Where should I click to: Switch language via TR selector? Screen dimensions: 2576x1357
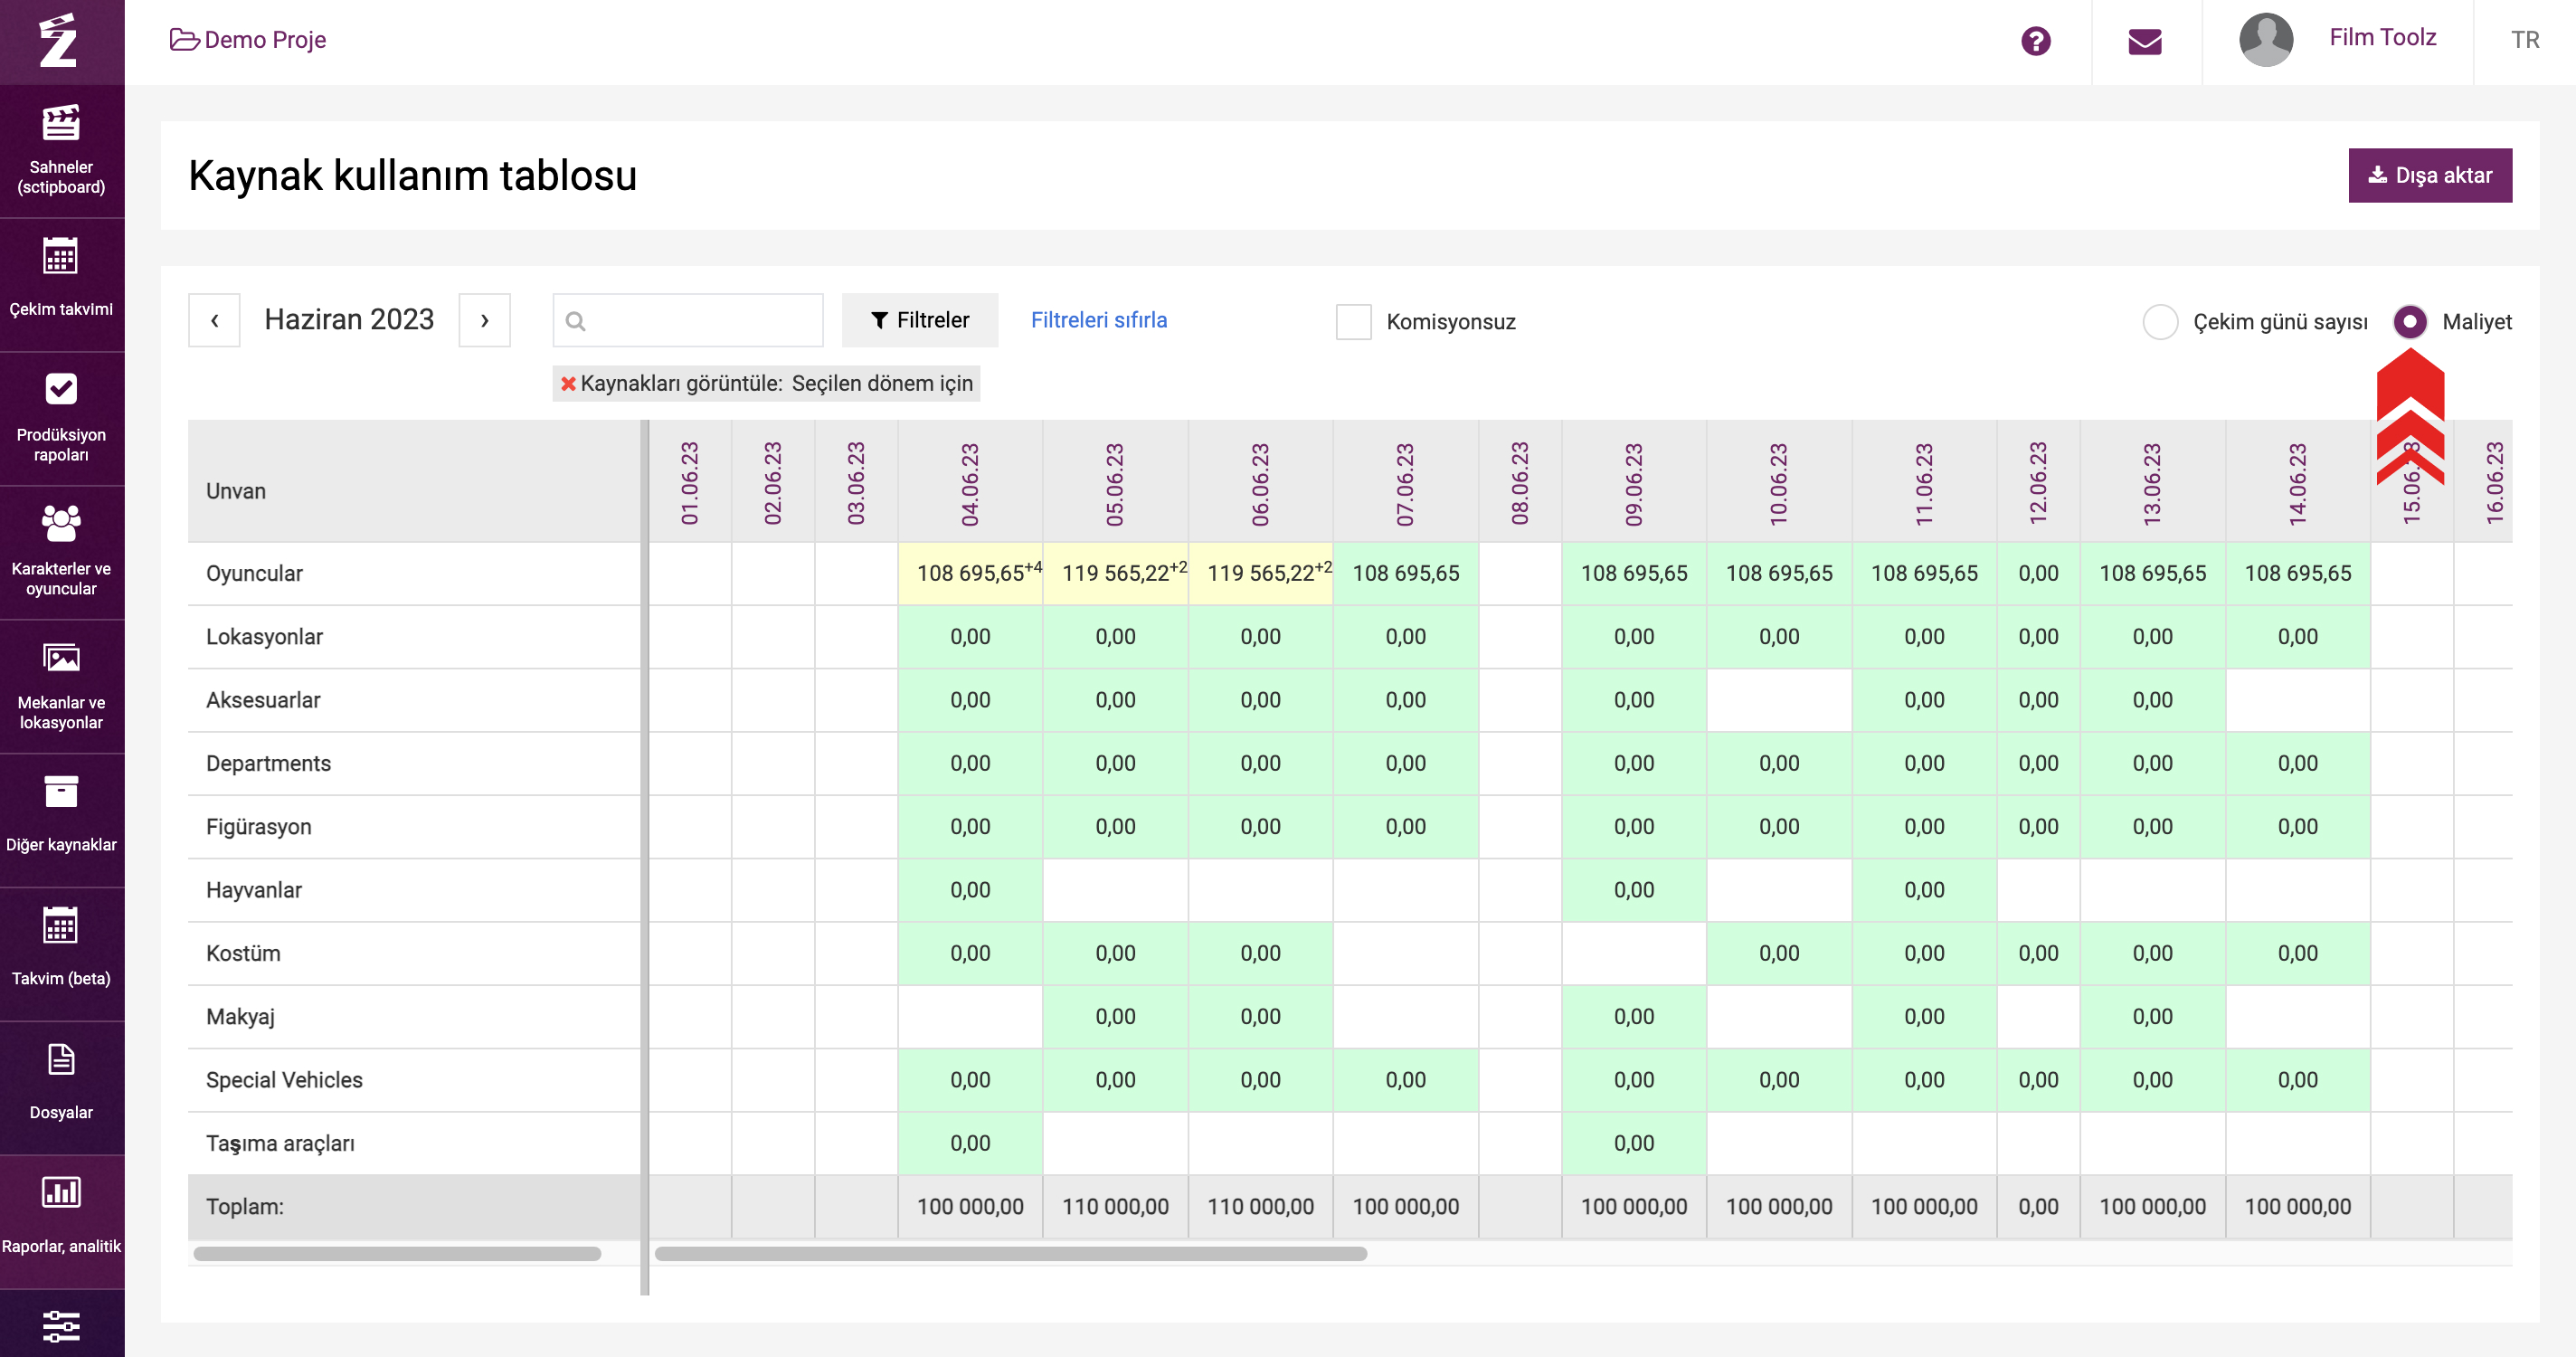click(x=2524, y=40)
